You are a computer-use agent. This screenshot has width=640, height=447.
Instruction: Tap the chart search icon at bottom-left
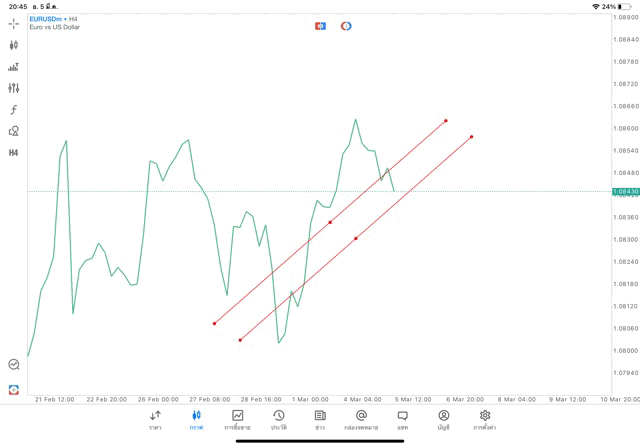coord(14,365)
